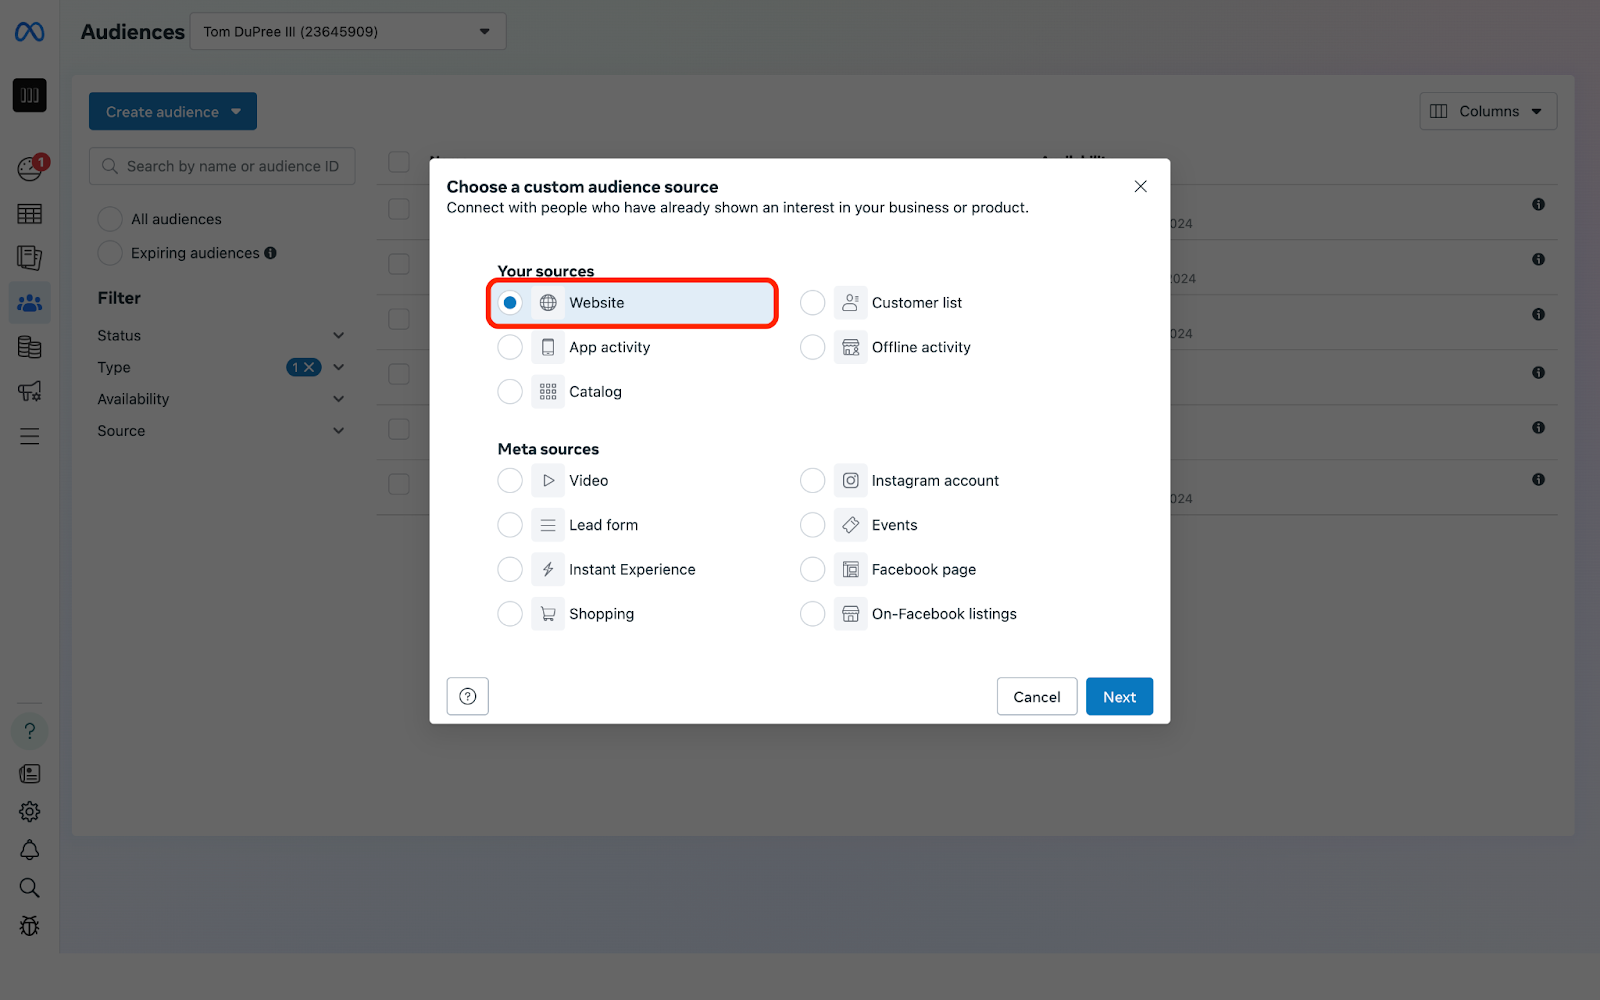Click the phone icon next to App activity
The image size is (1600, 1000).
click(548, 347)
